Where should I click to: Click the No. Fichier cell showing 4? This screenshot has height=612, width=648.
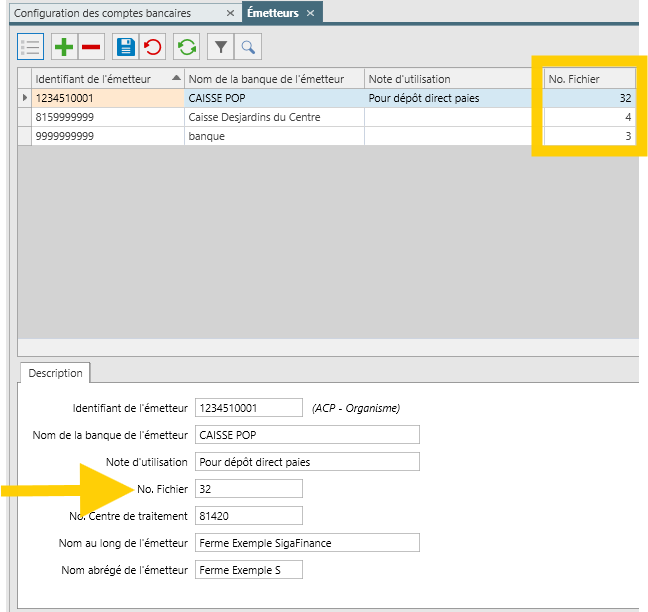click(590, 117)
